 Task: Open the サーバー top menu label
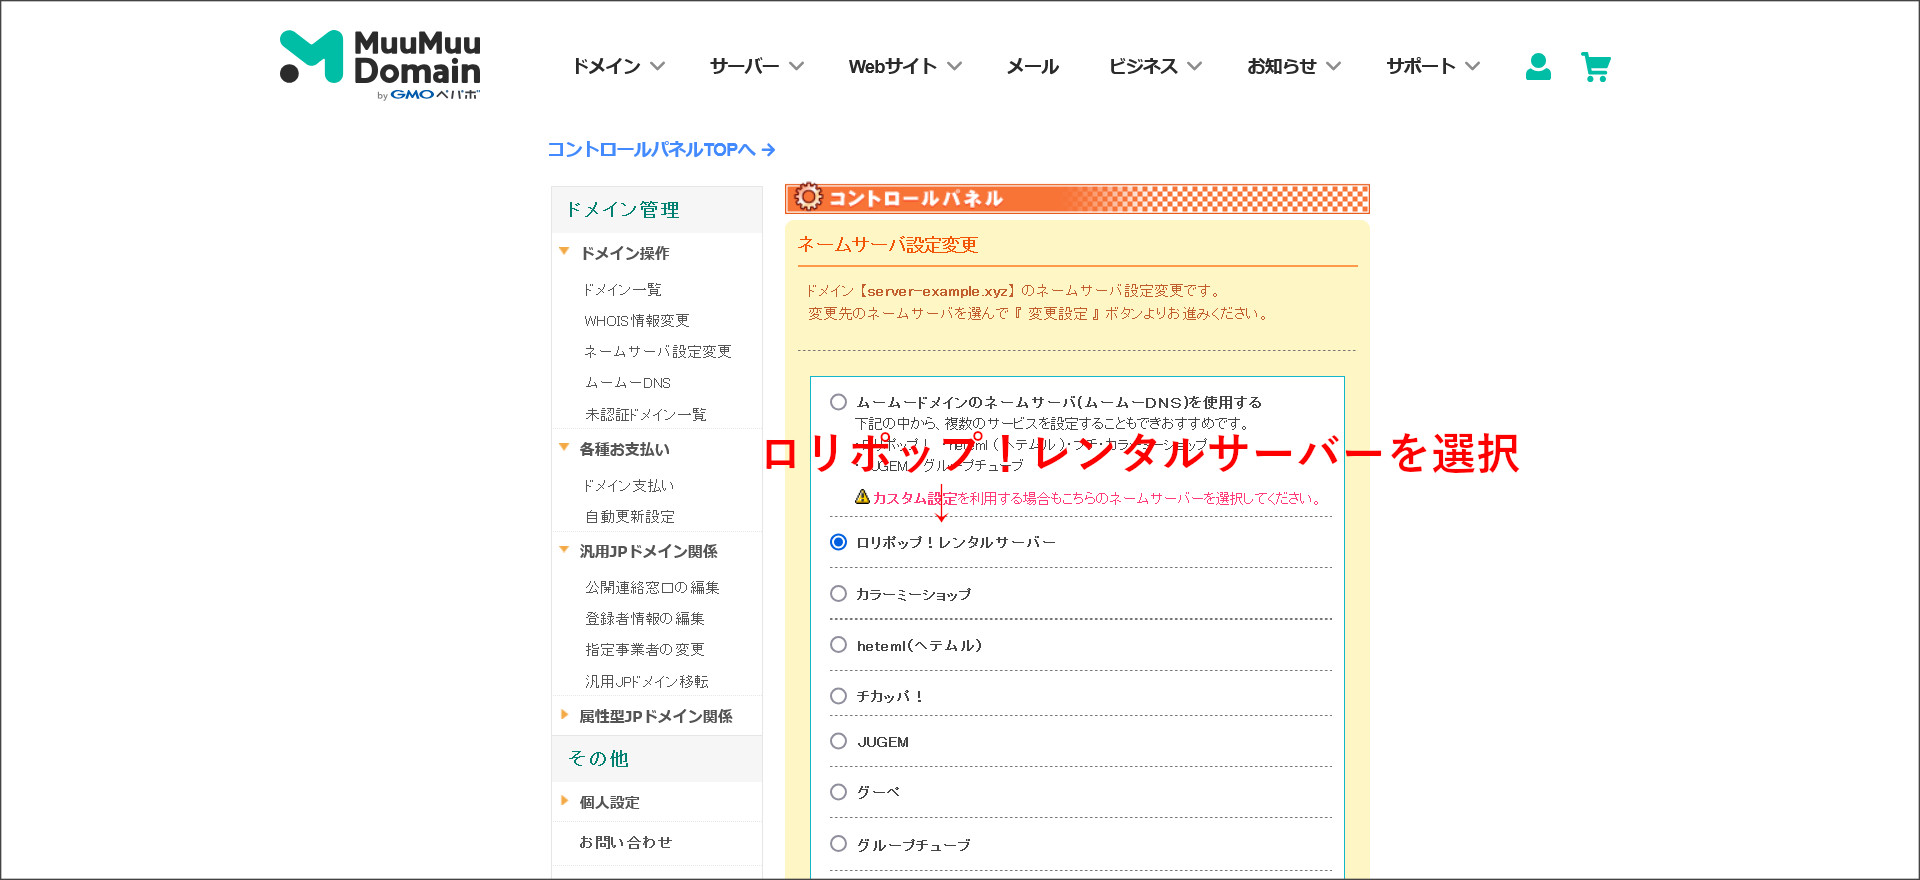(x=744, y=66)
